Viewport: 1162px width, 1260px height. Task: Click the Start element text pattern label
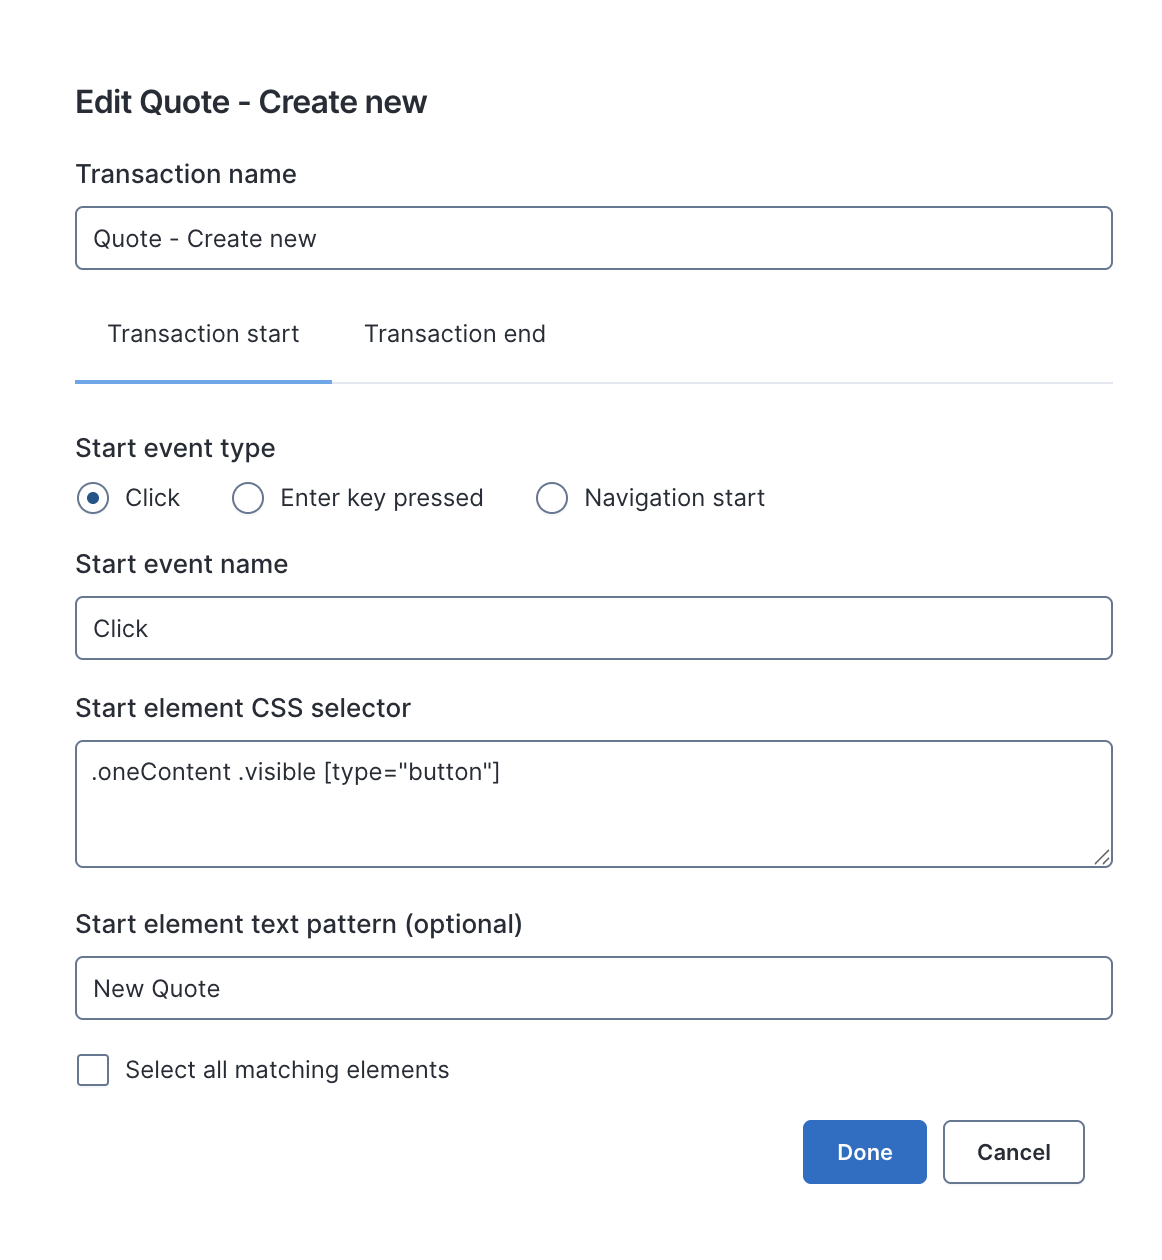click(298, 924)
